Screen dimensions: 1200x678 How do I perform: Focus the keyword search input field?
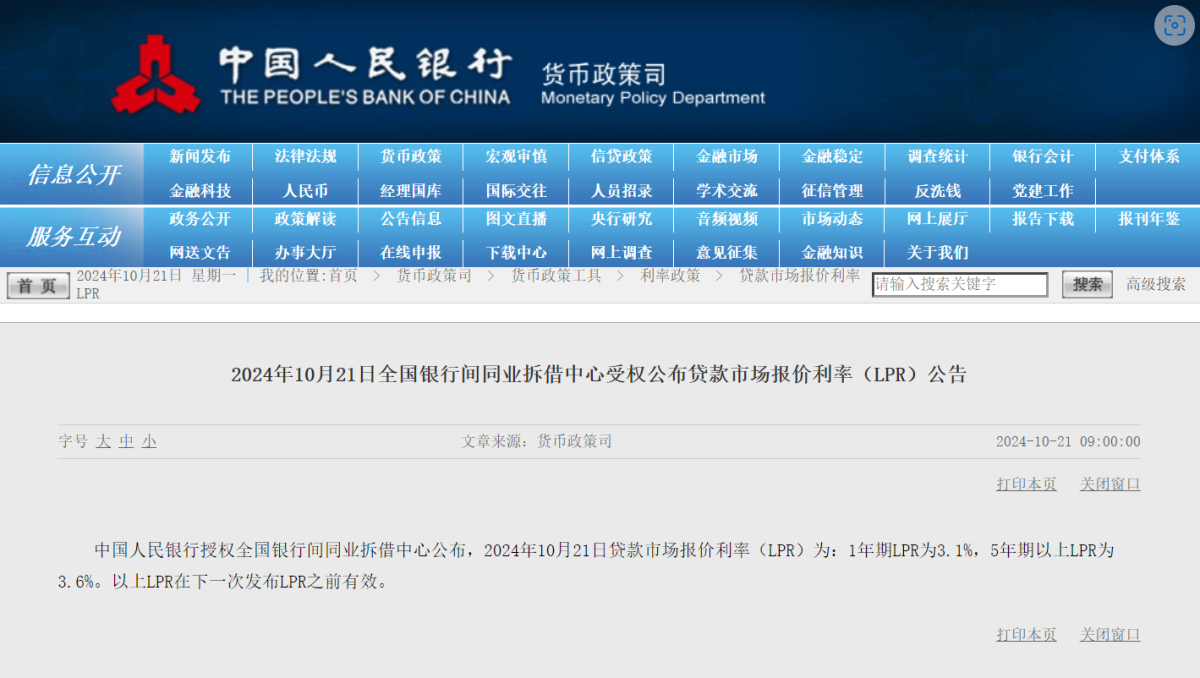(x=959, y=285)
